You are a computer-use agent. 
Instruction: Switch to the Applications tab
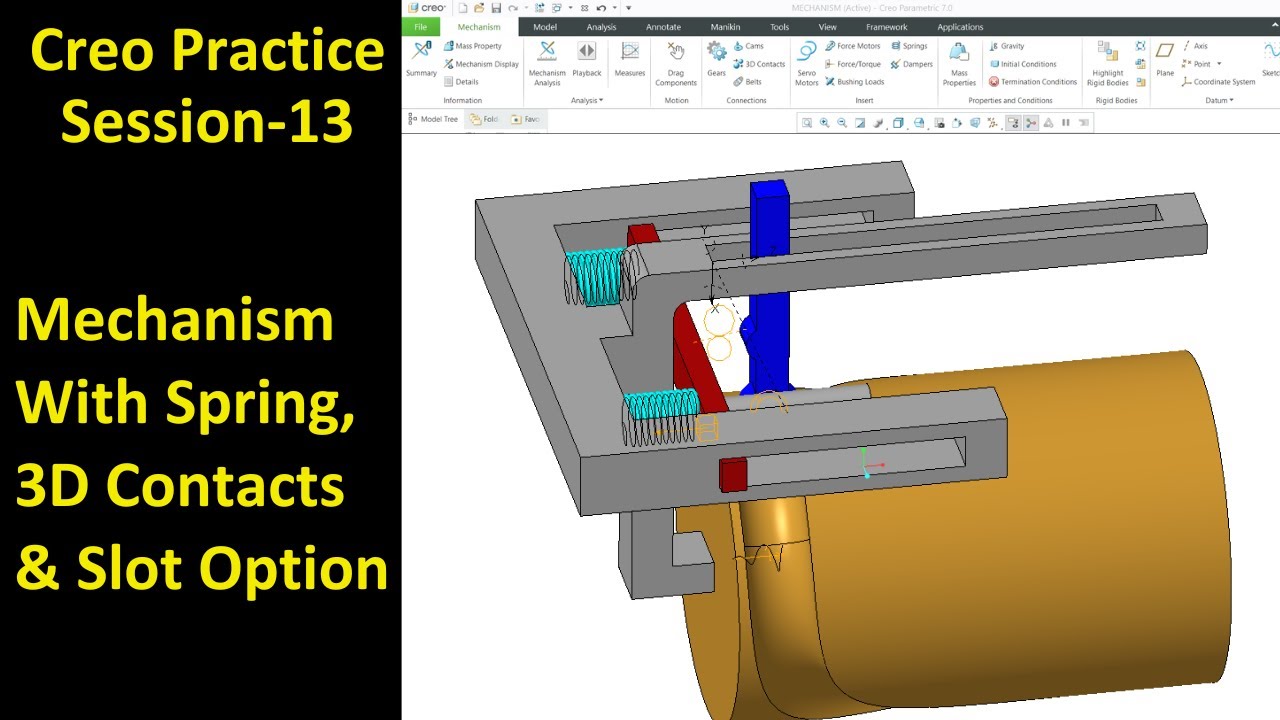pos(960,27)
